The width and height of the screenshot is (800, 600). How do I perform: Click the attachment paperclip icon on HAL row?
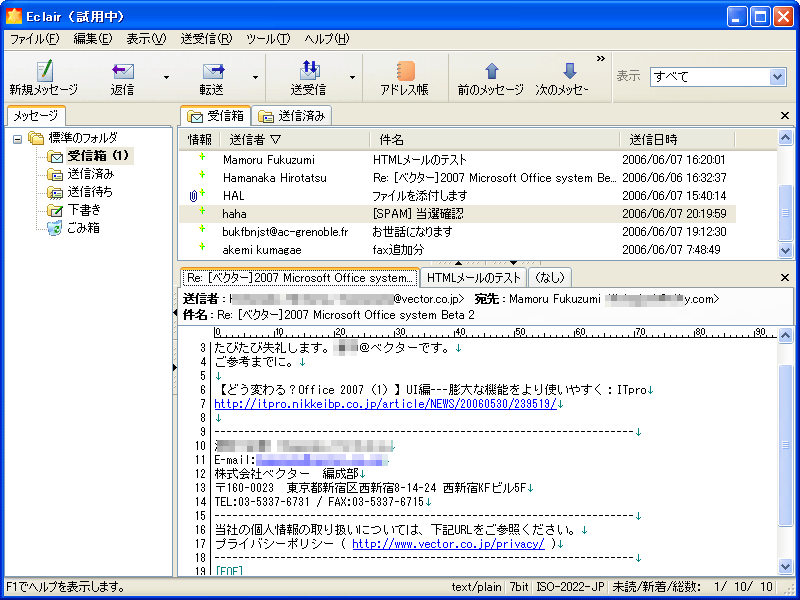[193, 195]
